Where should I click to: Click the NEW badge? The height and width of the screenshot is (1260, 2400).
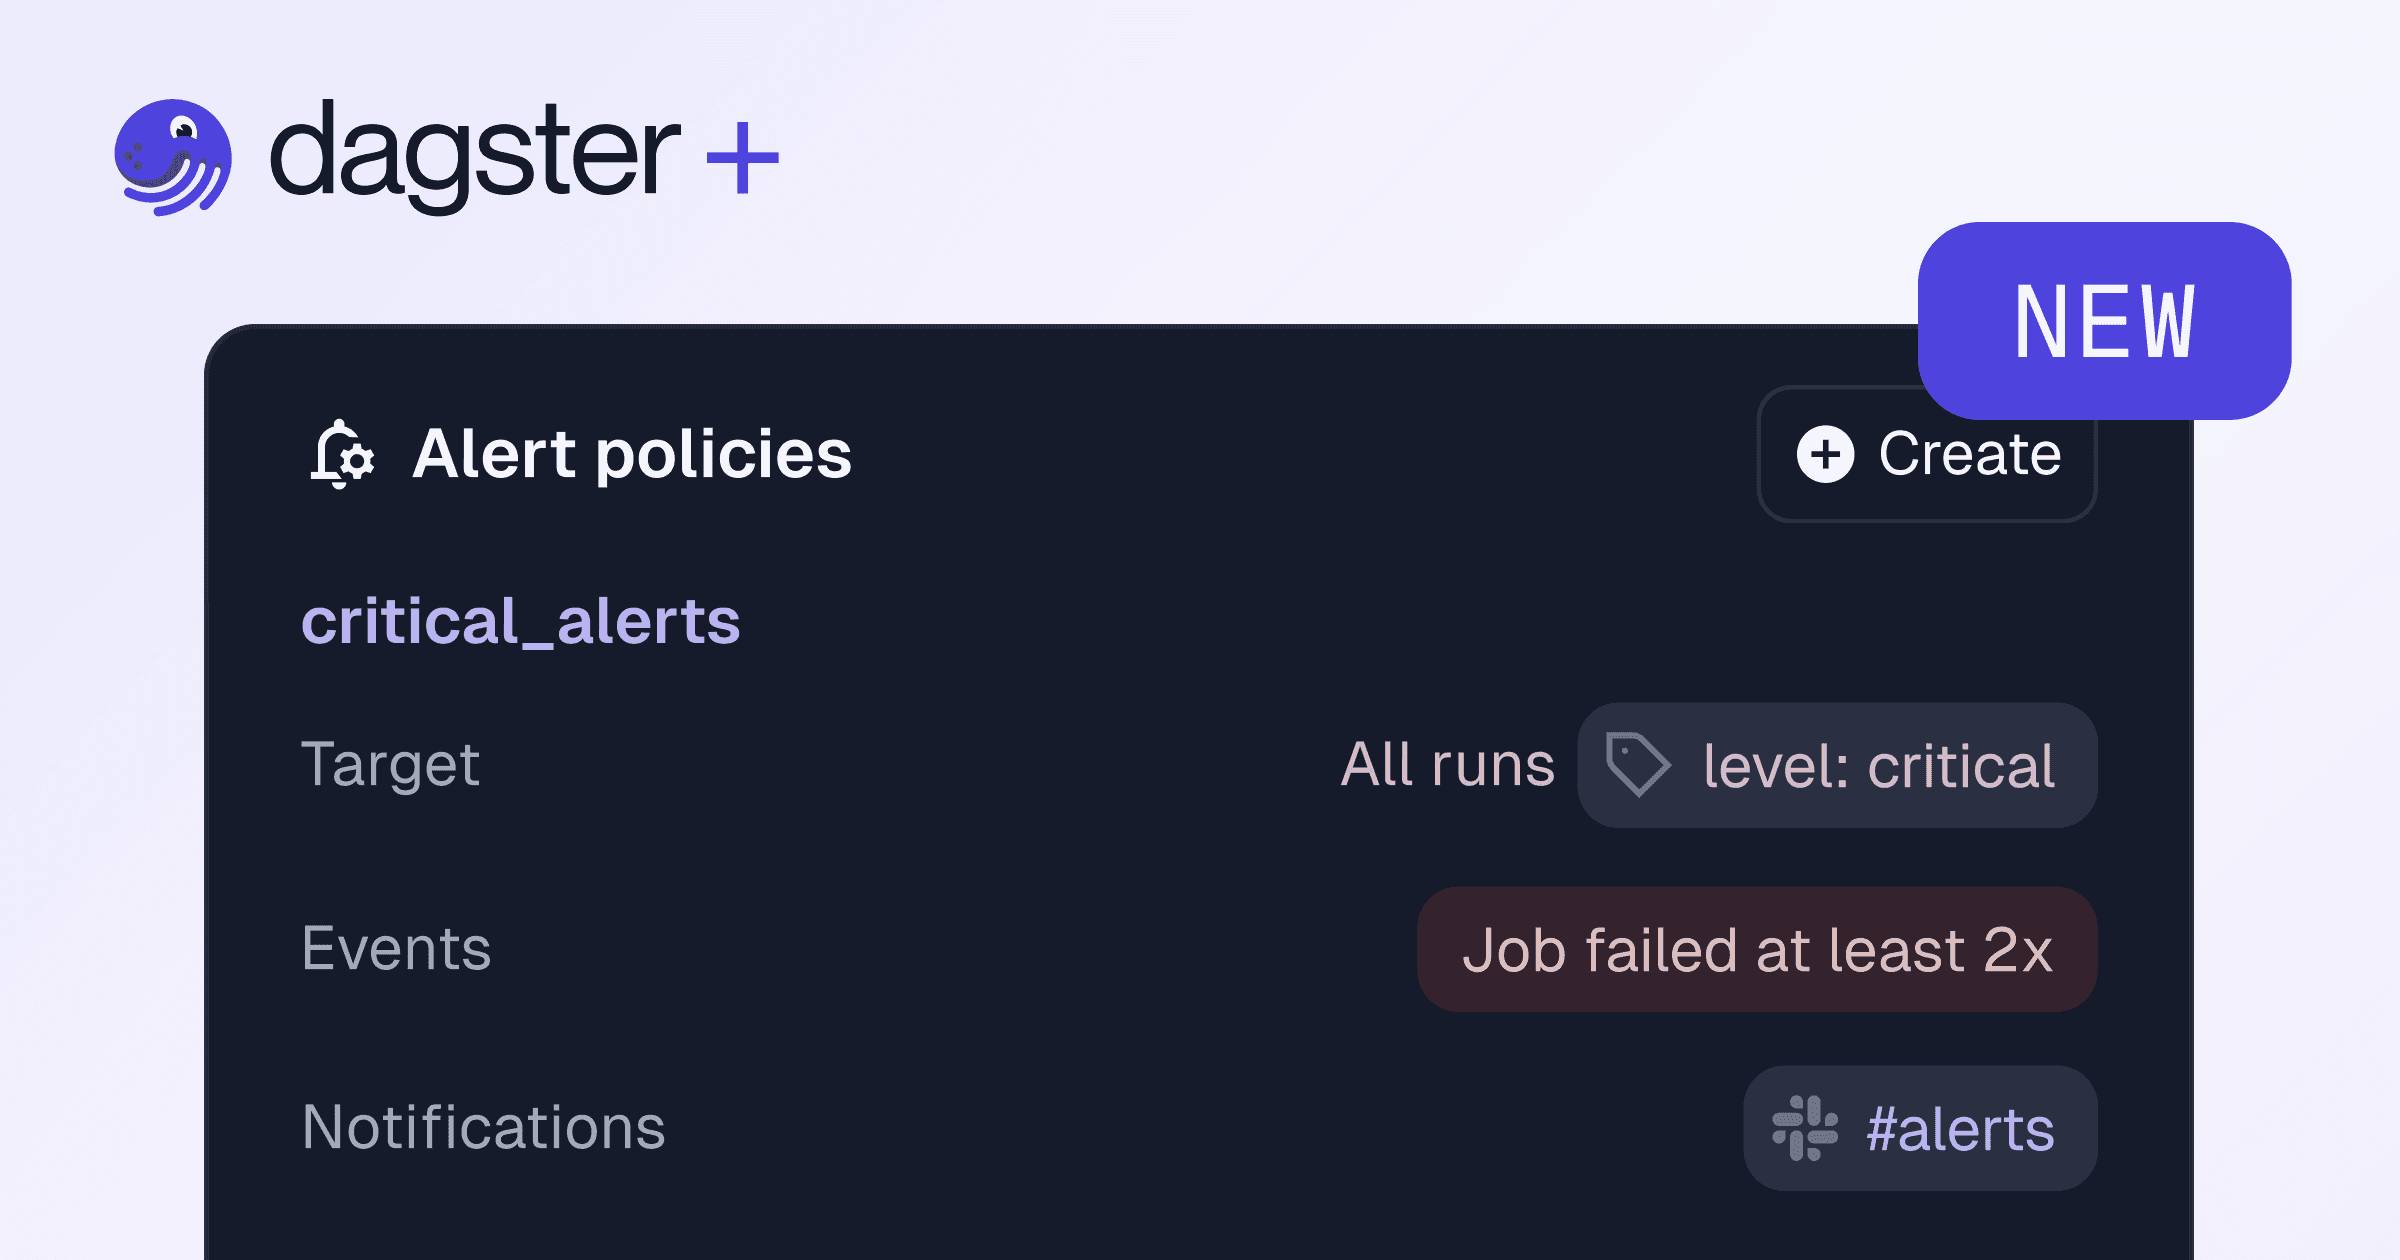point(2104,321)
